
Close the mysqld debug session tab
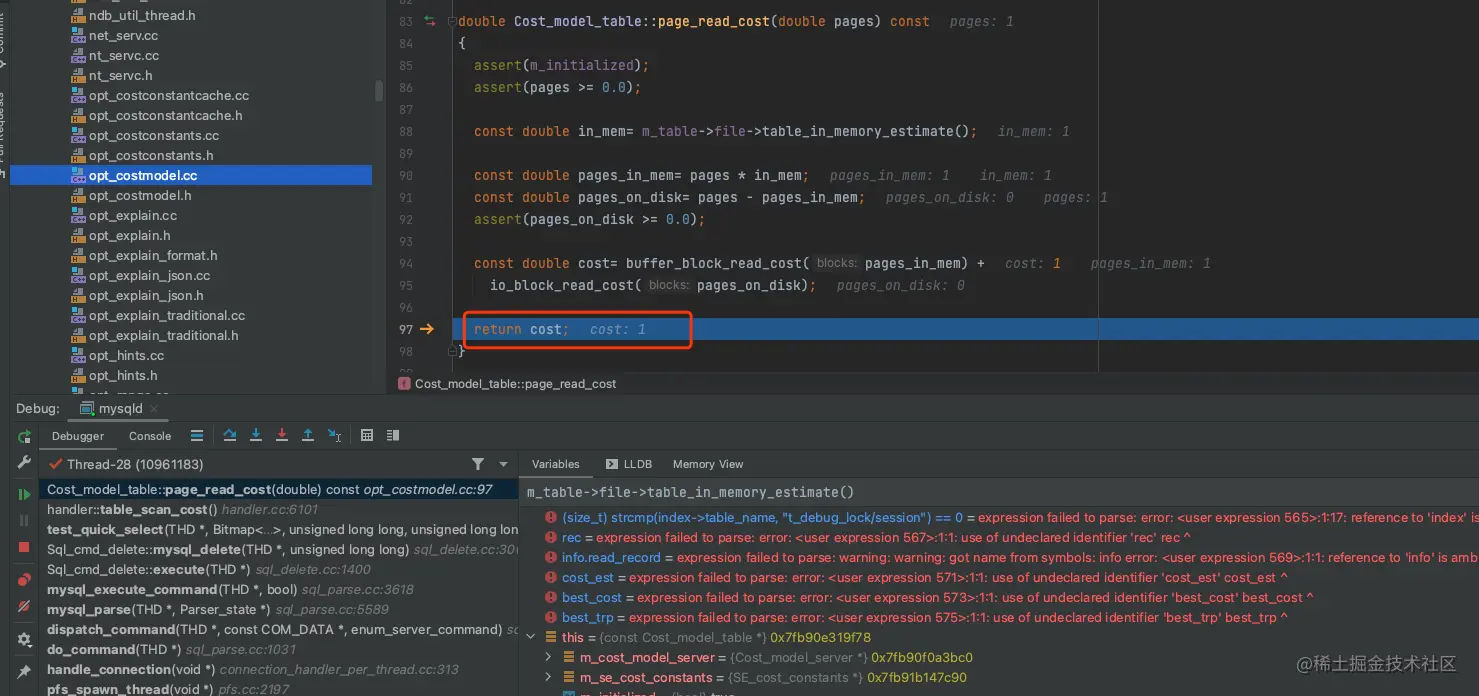(x=155, y=409)
